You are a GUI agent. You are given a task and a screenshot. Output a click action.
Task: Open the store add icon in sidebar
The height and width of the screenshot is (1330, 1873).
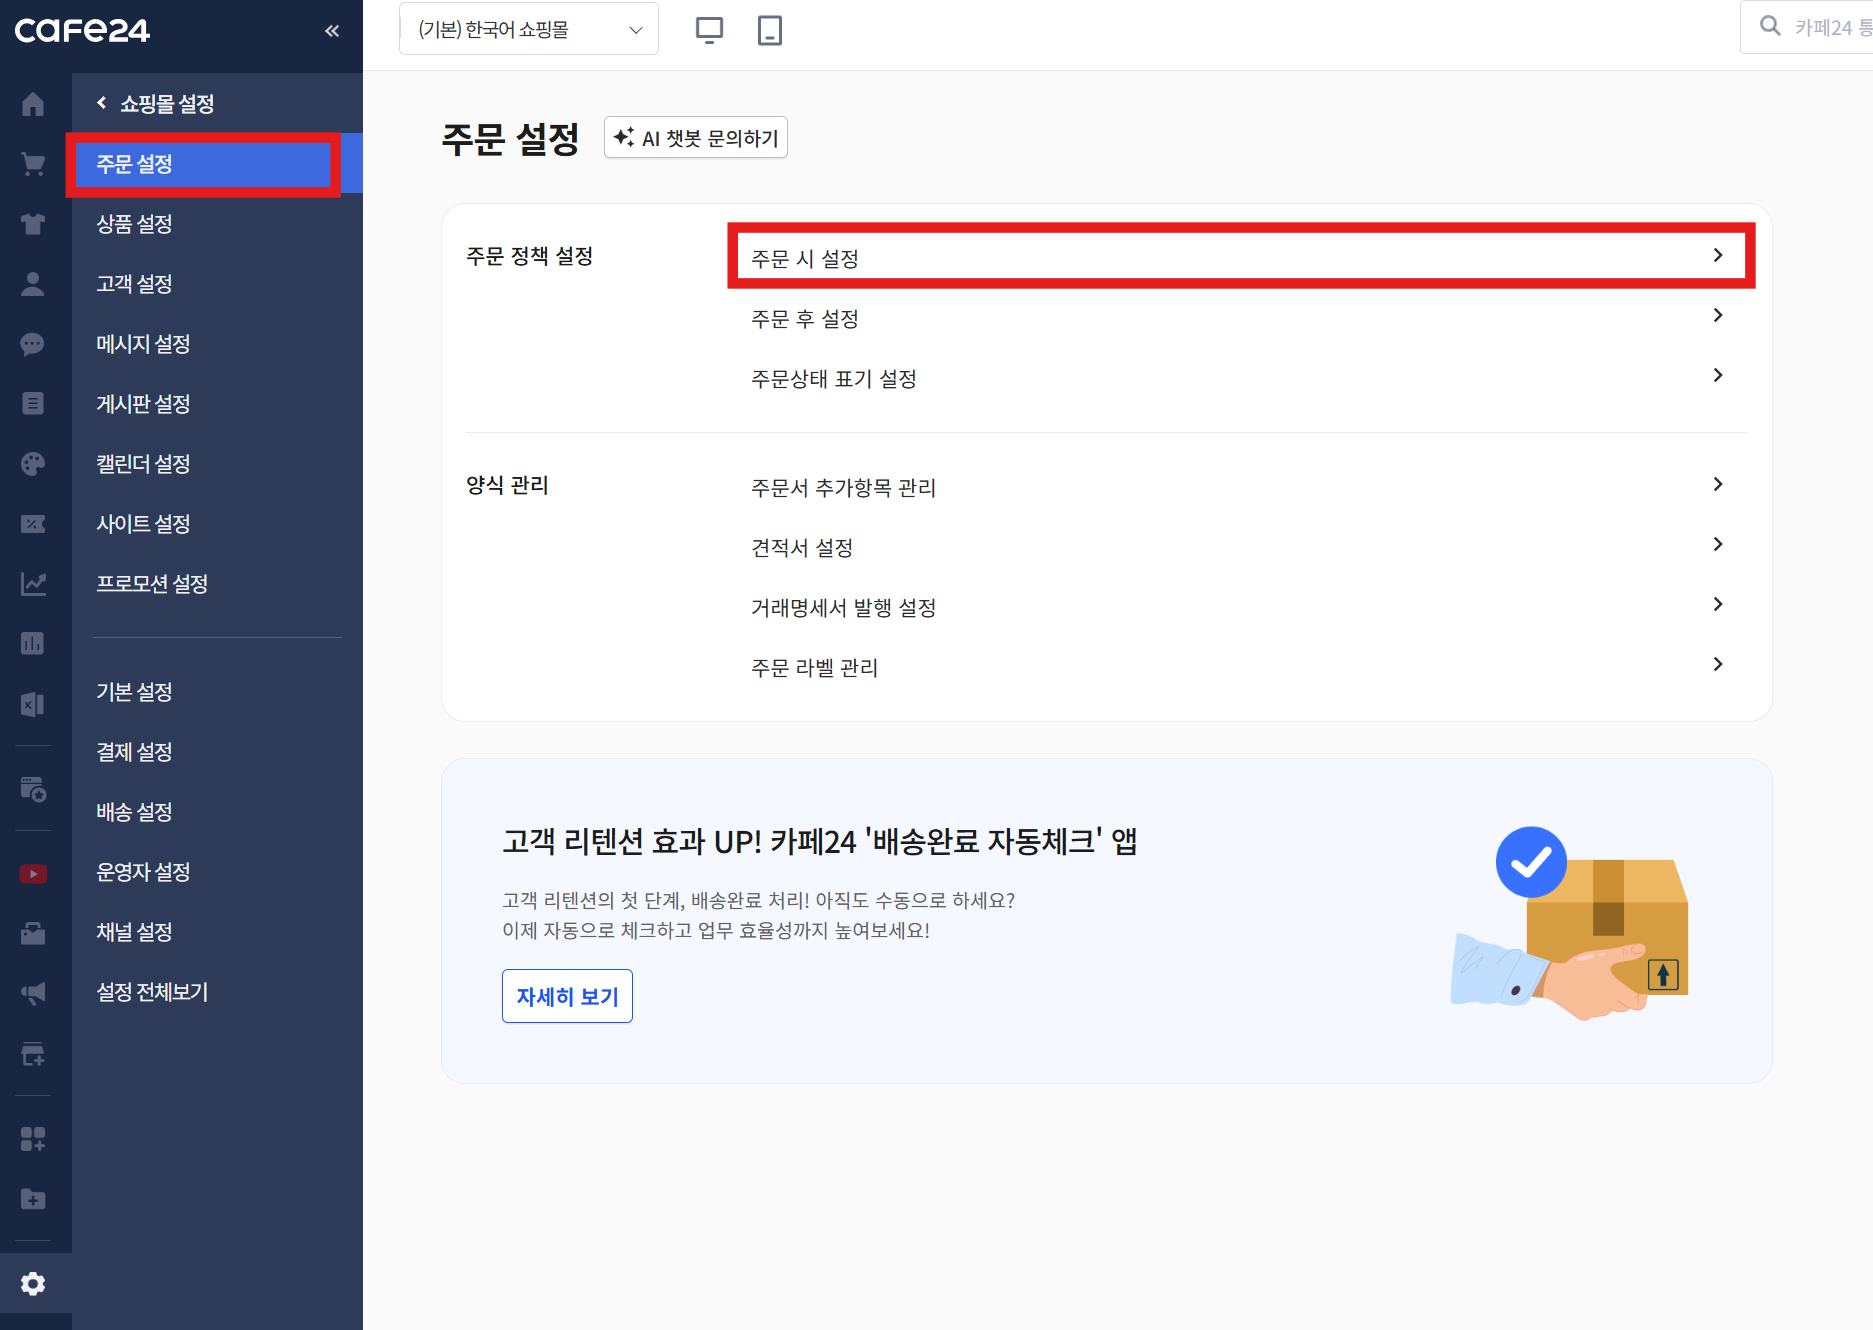[33, 1054]
